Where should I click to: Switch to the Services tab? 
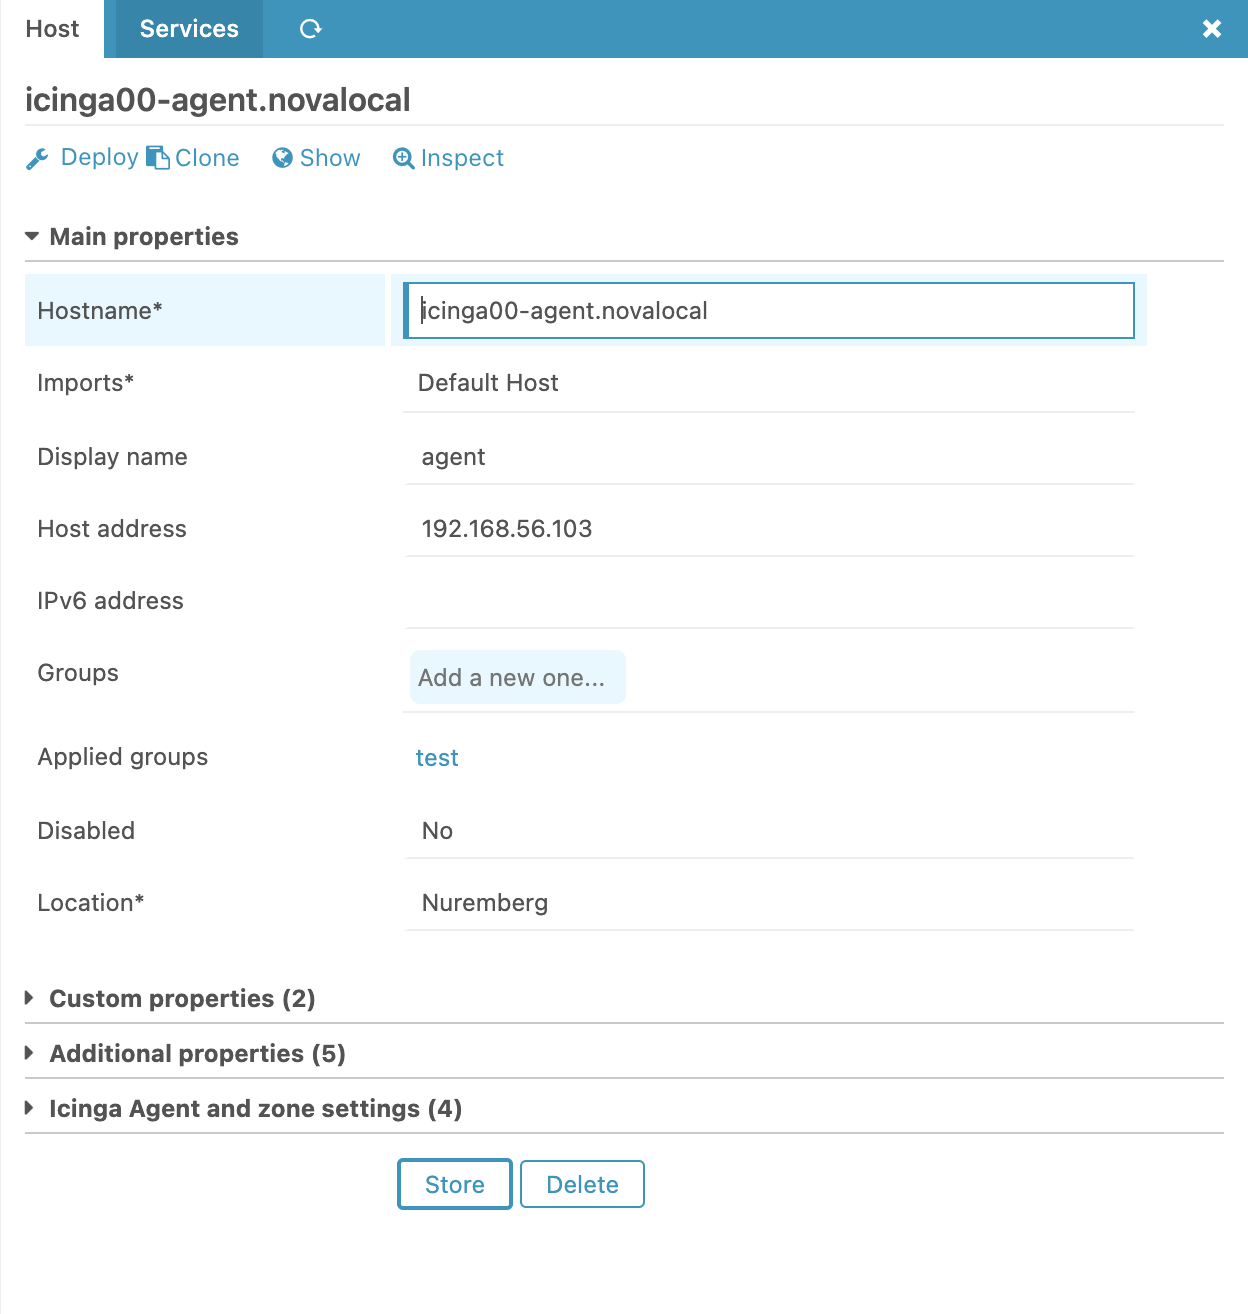coord(188,29)
